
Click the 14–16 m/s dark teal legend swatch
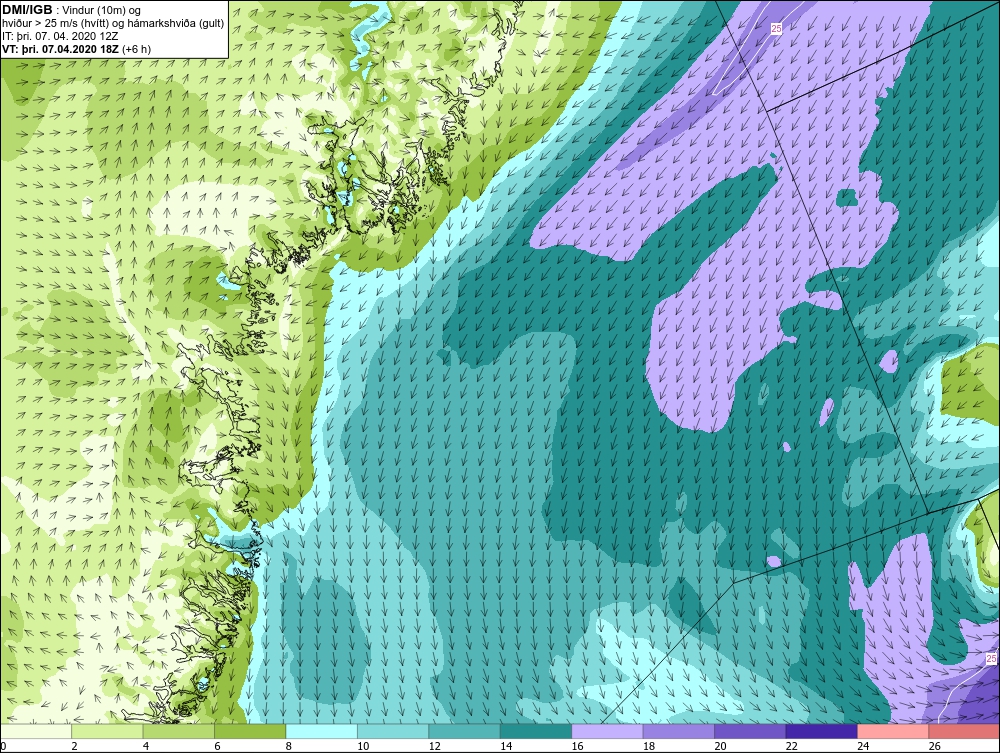[536, 731]
